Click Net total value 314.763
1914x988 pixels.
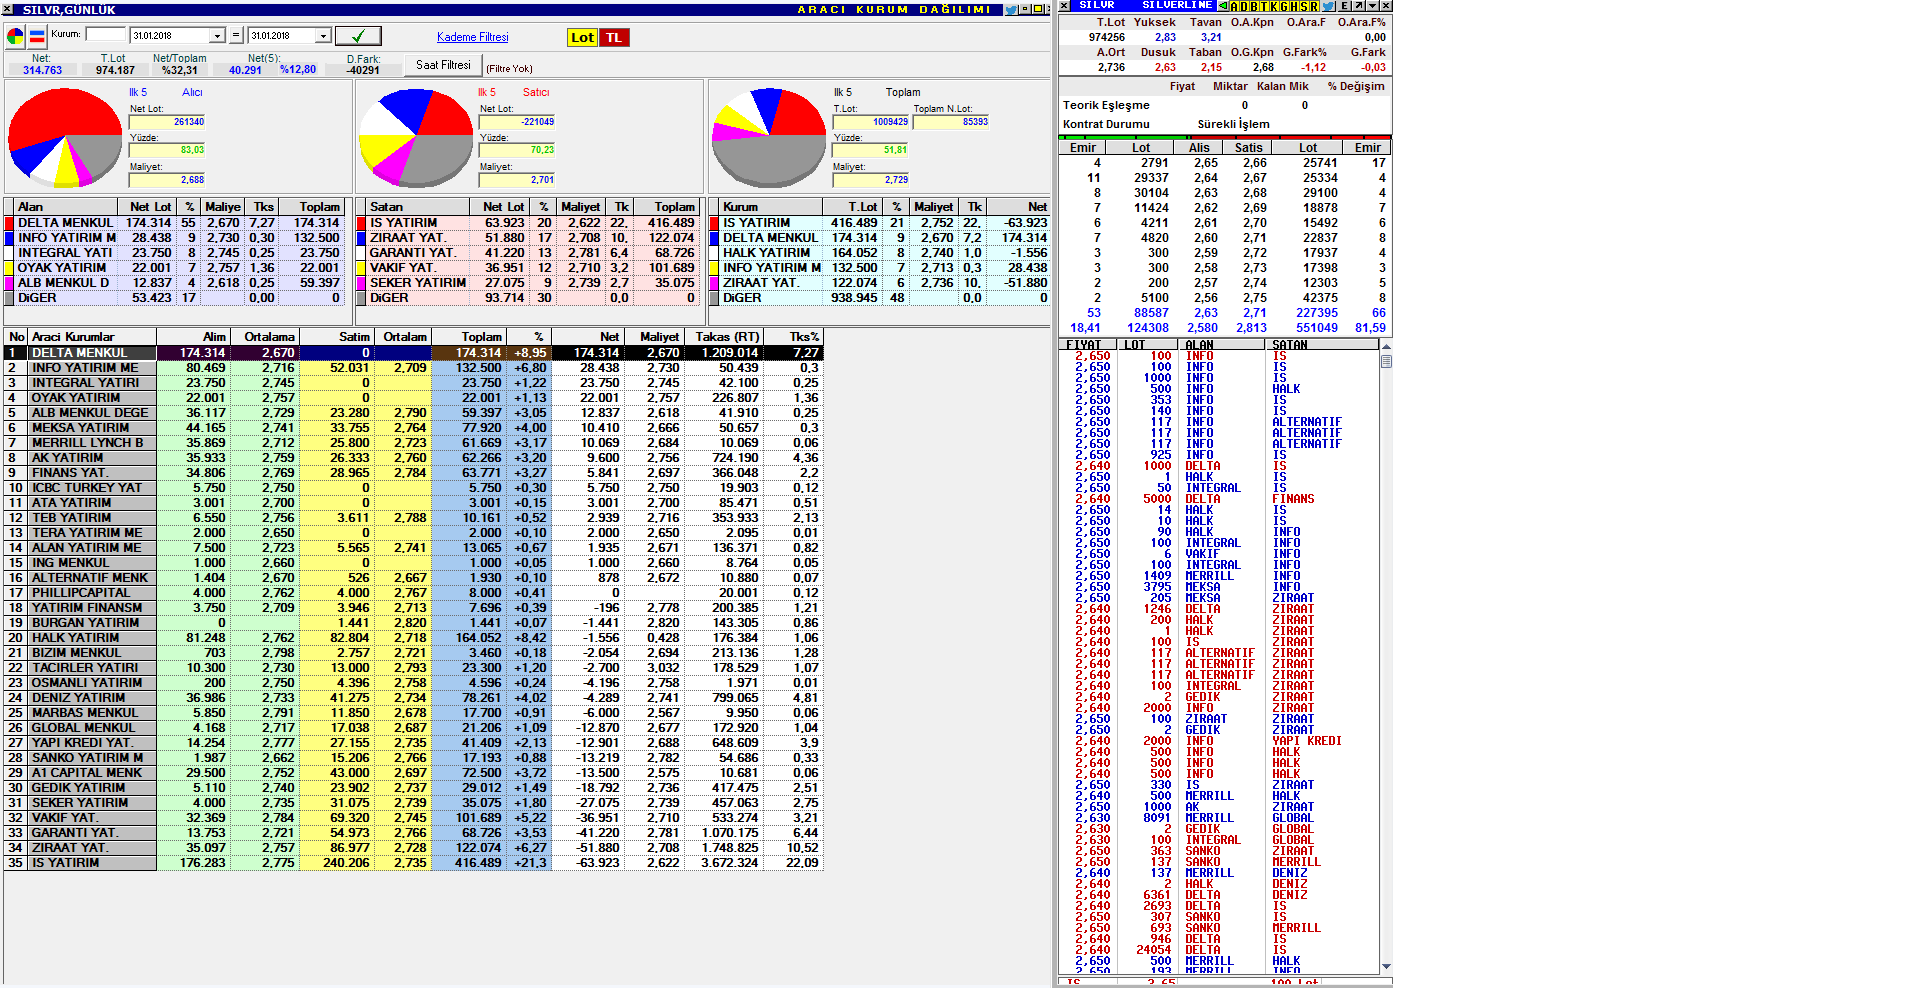point(42,70)
